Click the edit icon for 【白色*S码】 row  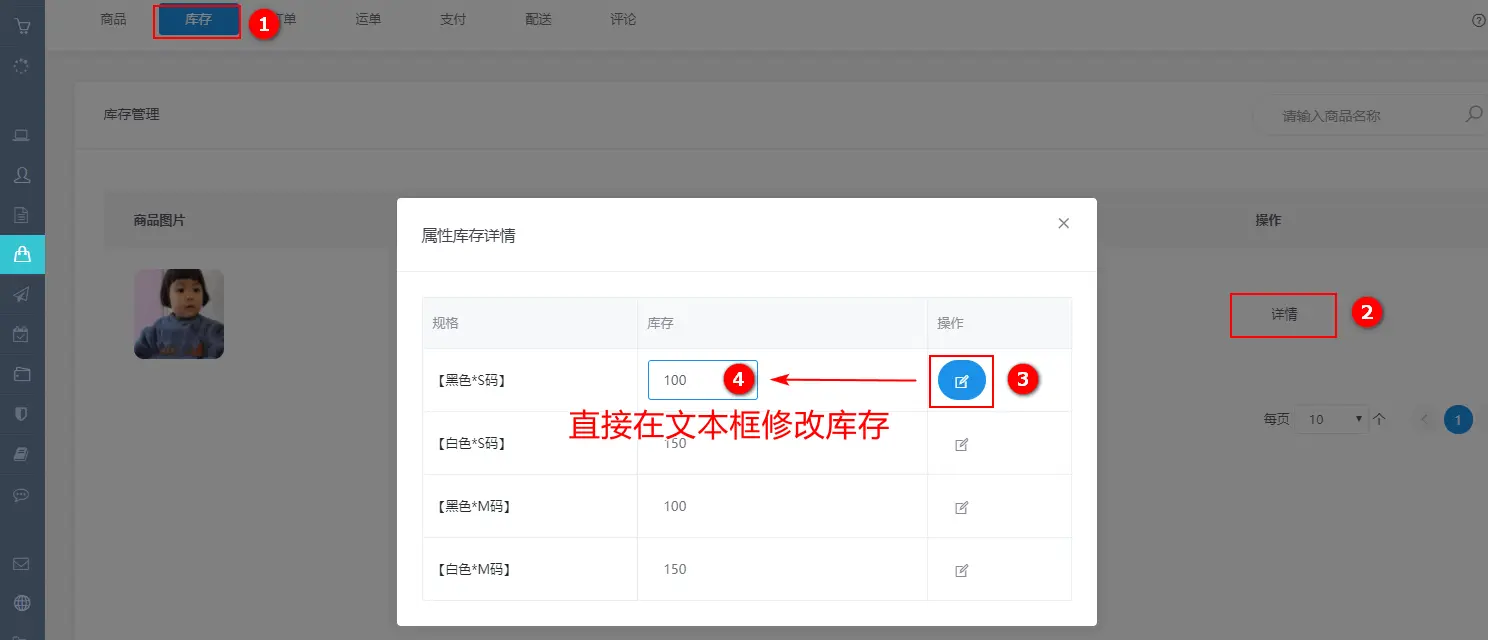point(961,444)
